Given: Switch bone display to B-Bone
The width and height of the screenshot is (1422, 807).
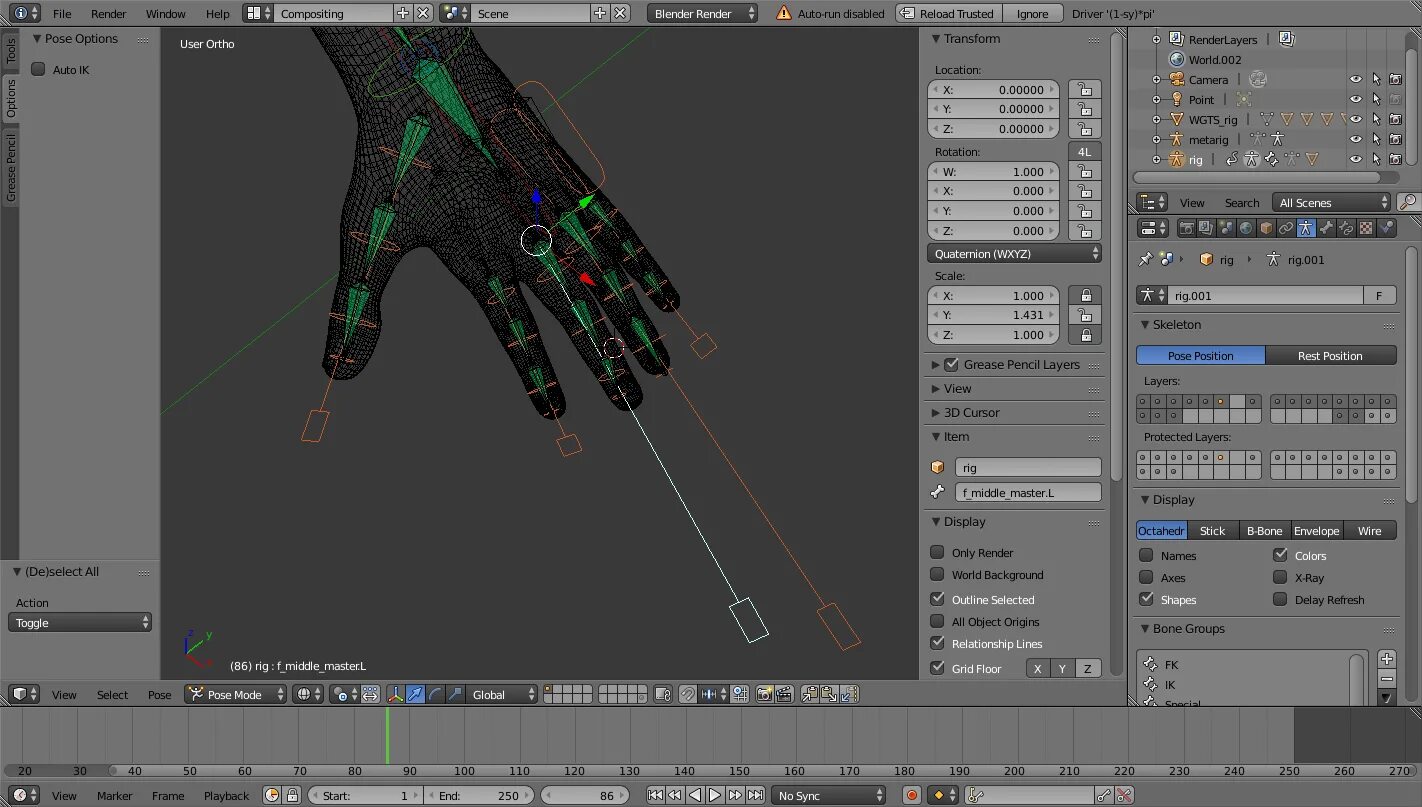Looking at the screenshot, I should 1264,530.
